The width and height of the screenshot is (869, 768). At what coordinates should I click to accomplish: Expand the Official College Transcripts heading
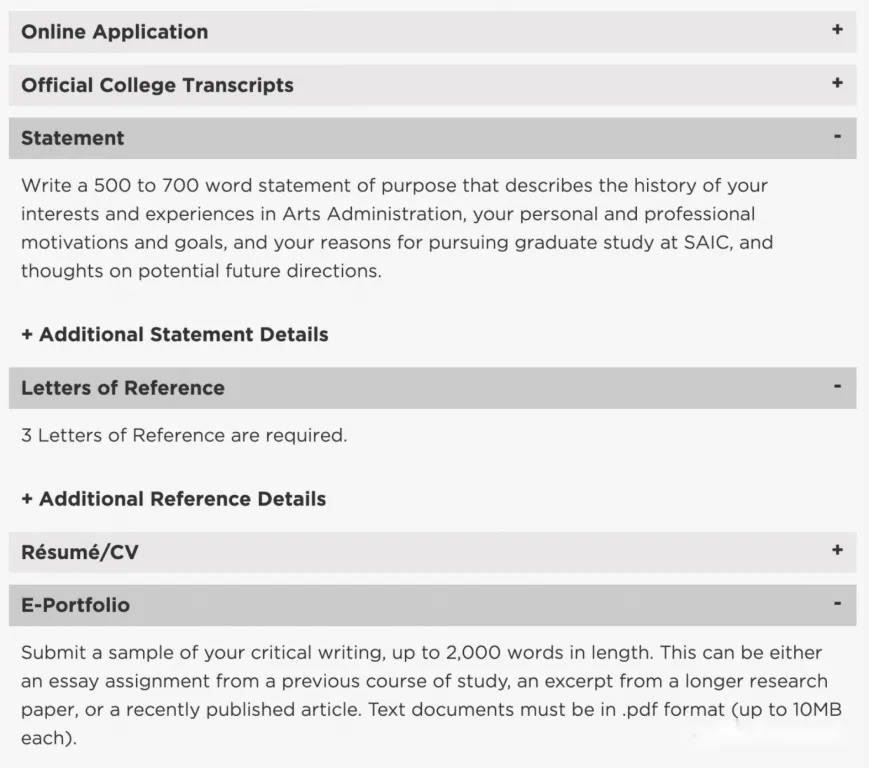(x=157, y=85)
